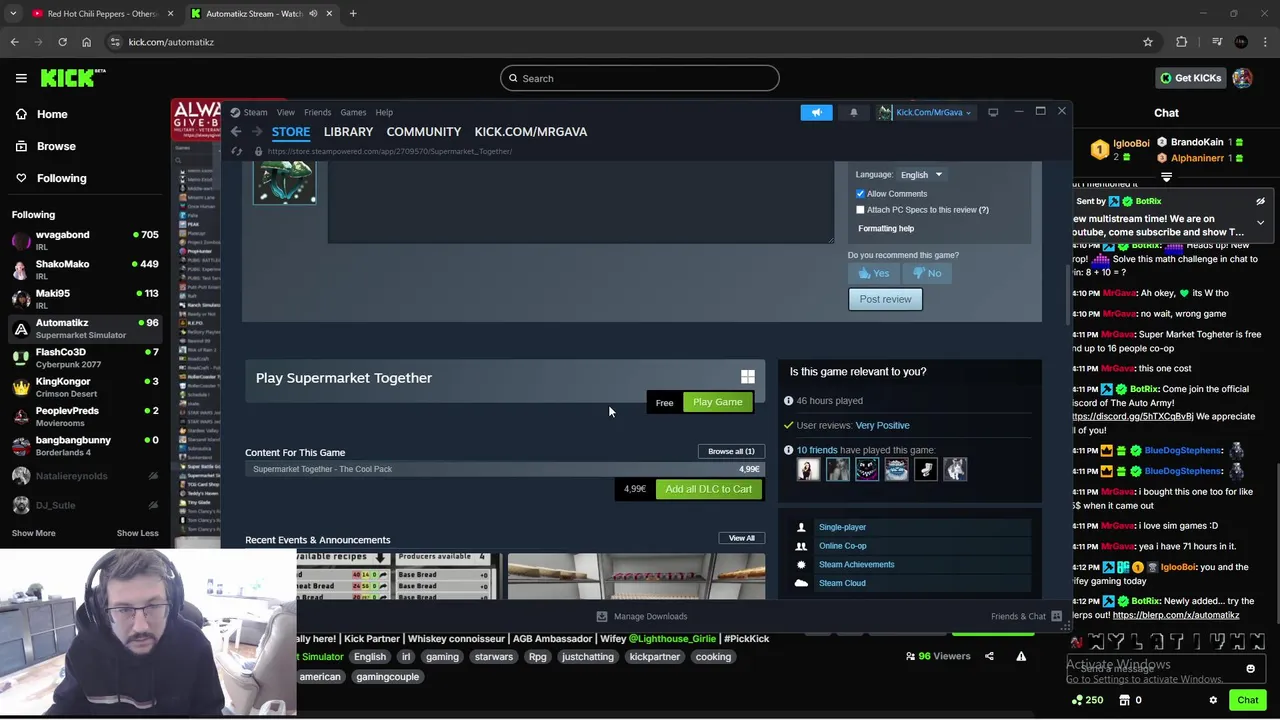
Task: Click the Windows platform icon
Action: click(x=747, y=377)
